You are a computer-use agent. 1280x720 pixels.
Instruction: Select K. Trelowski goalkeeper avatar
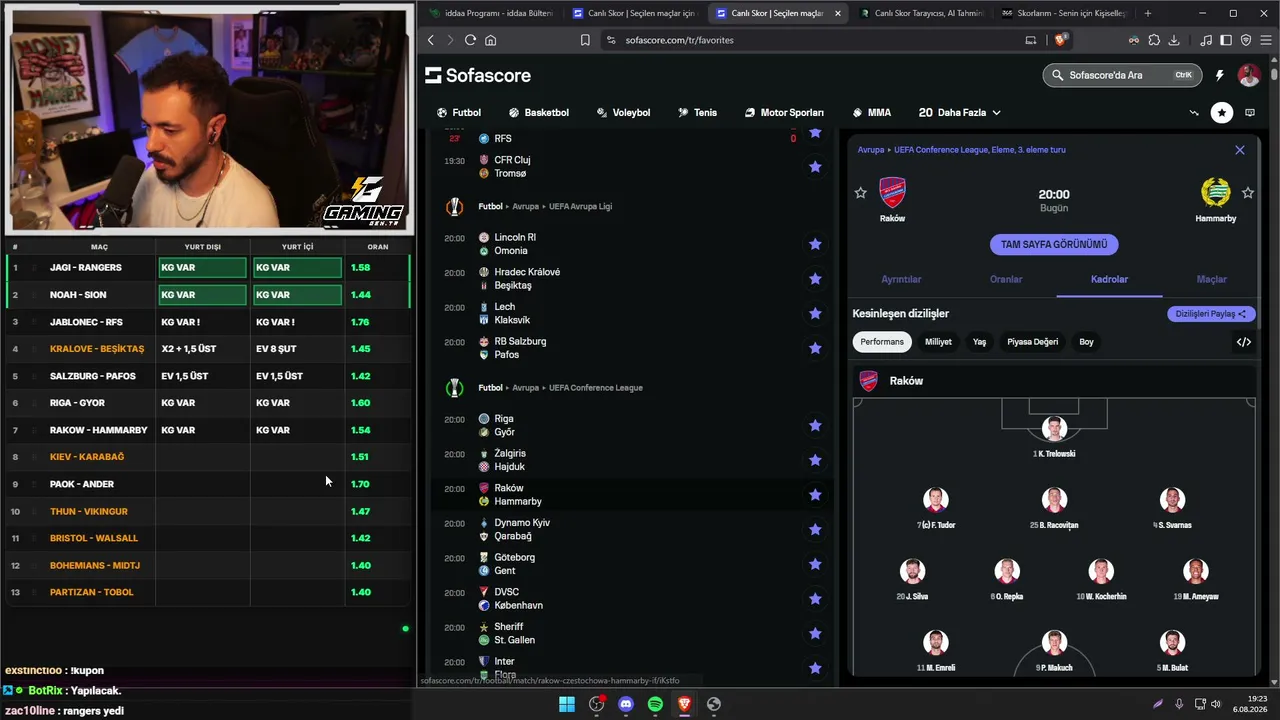[1054, 429]
